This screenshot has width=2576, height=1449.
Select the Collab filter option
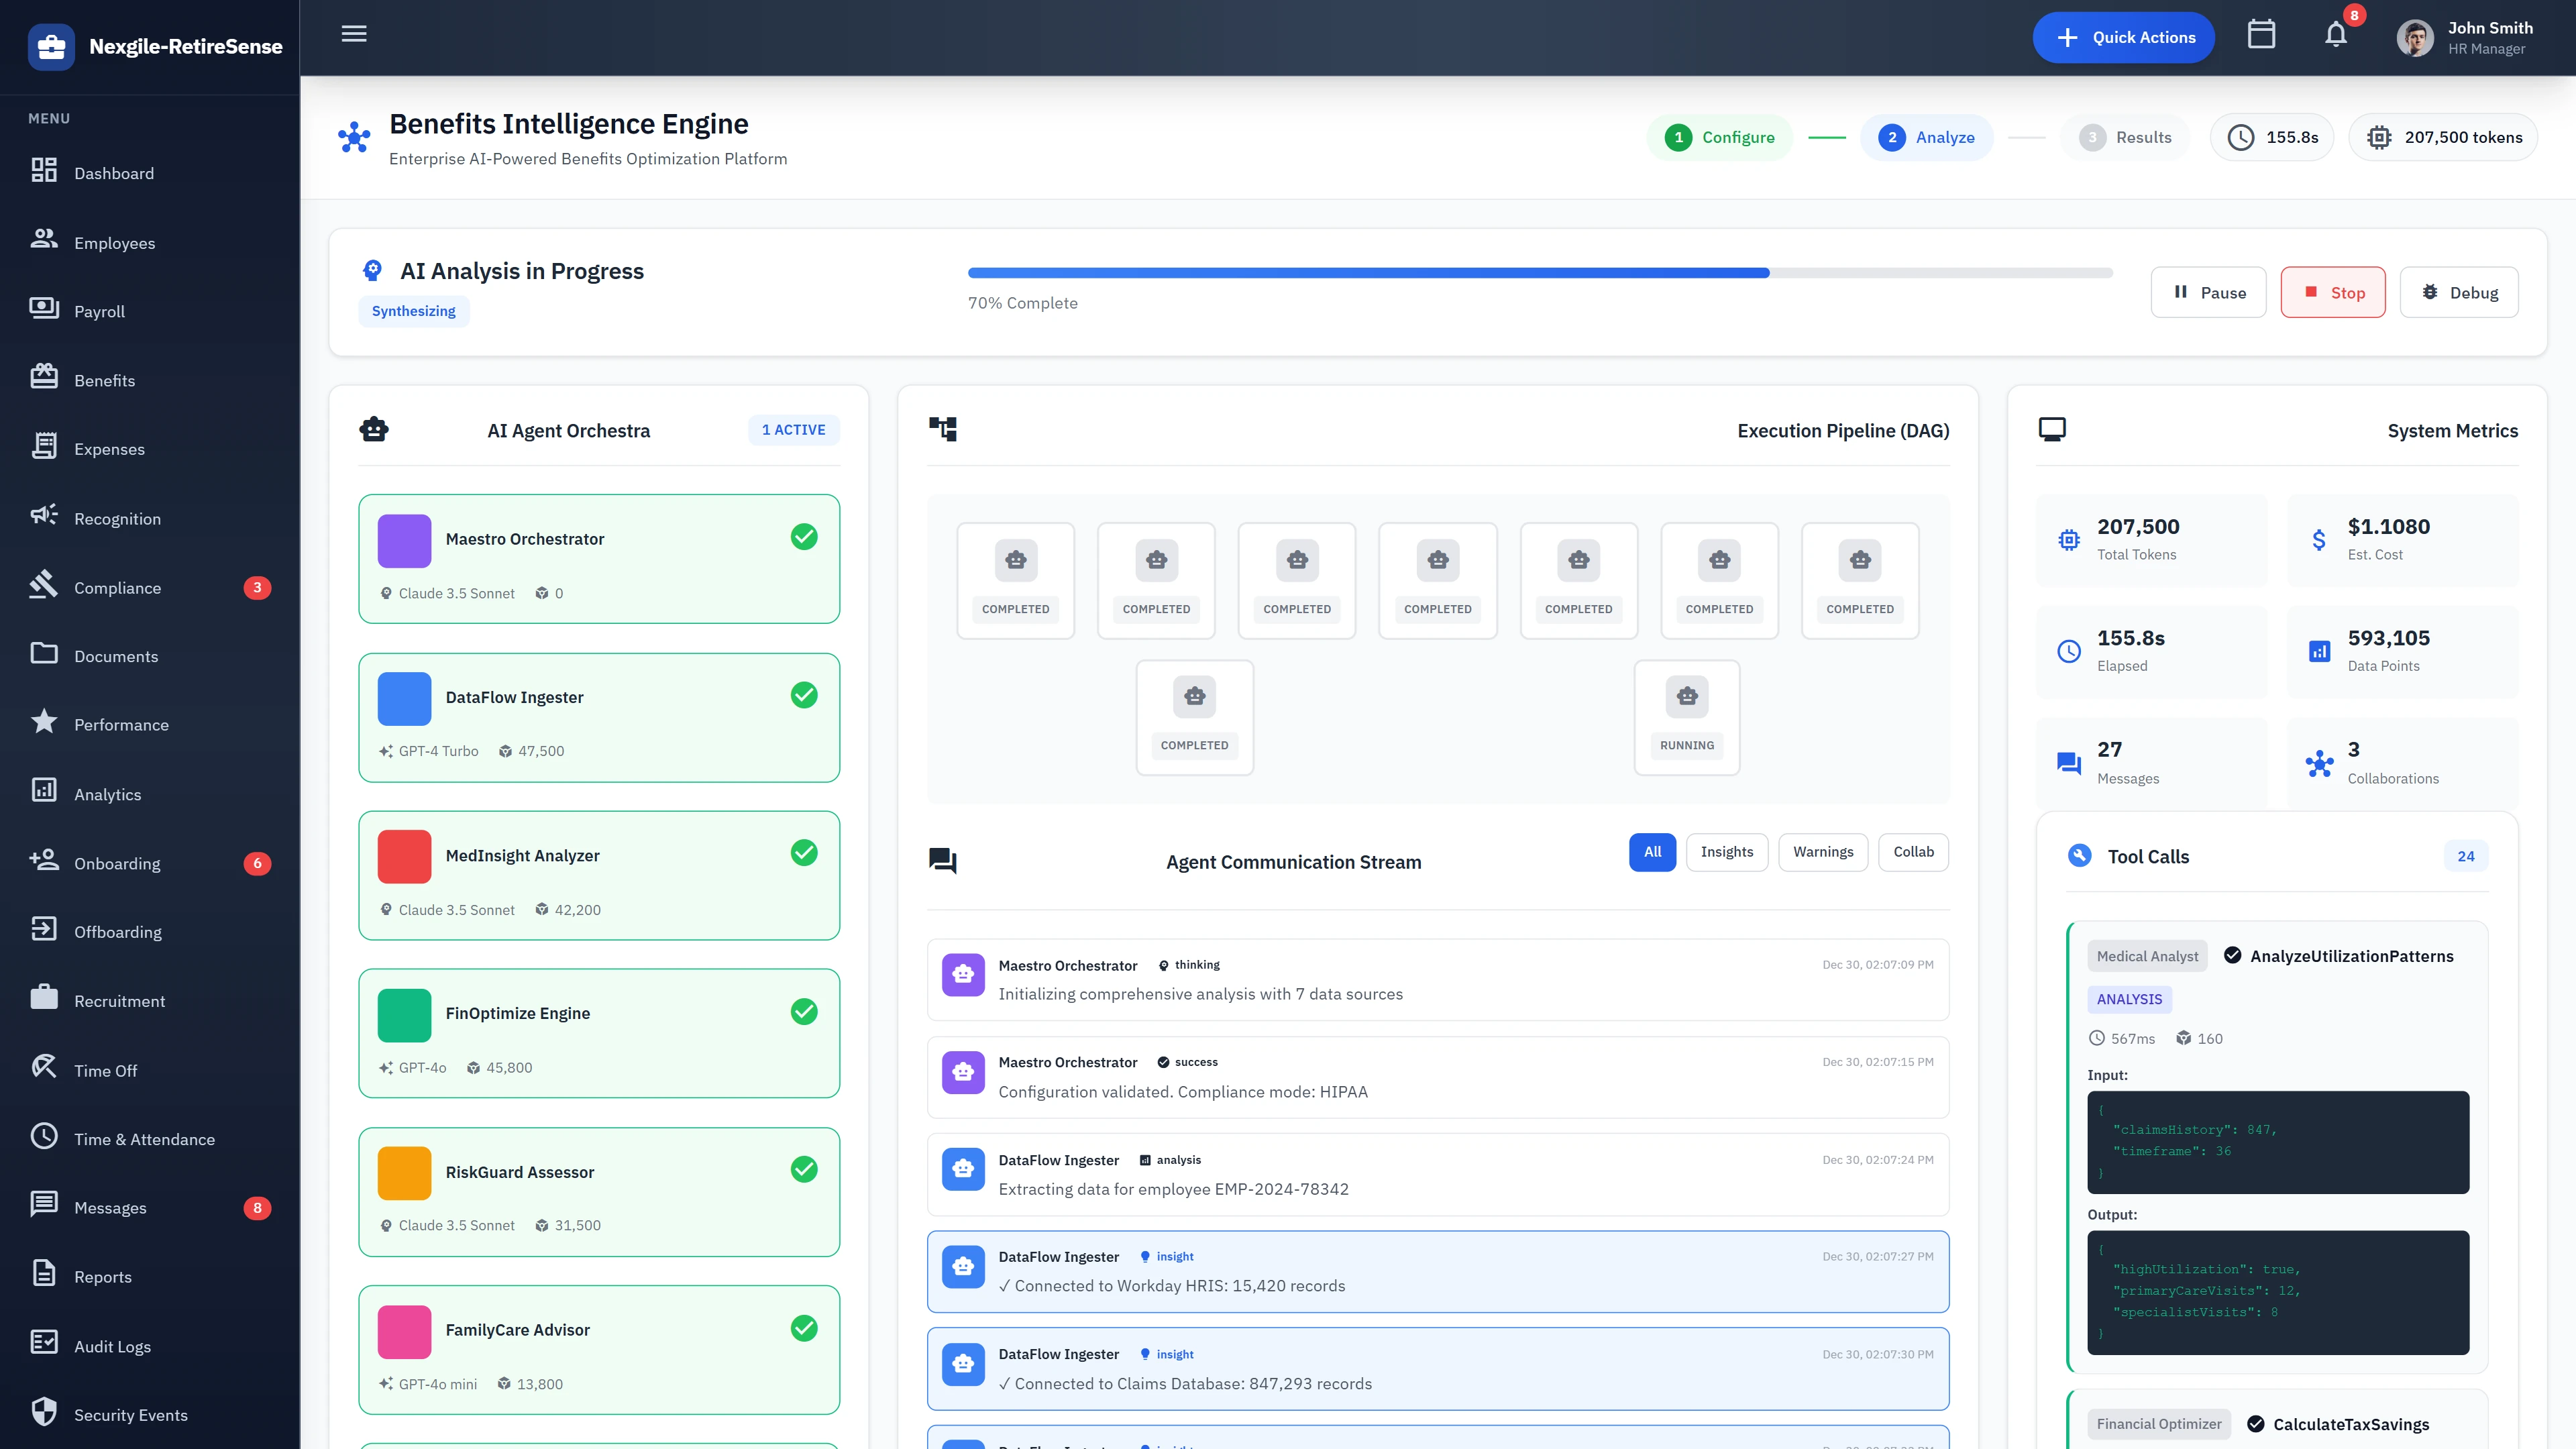1913,852
